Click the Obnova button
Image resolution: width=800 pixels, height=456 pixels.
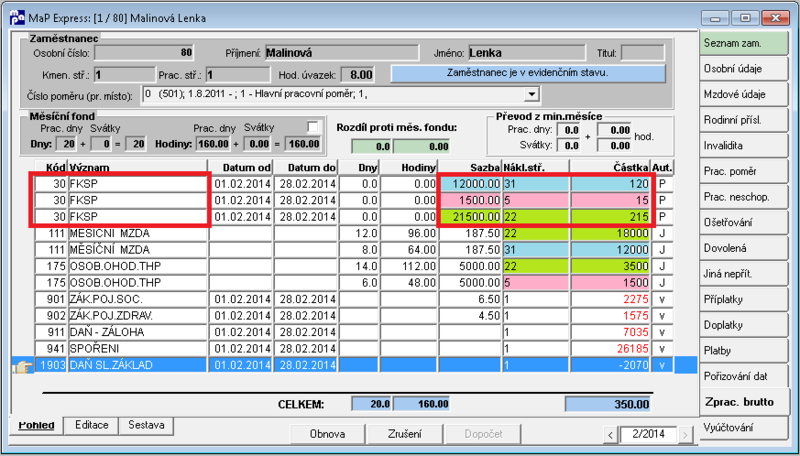pyautogui.click(x=328, y=434)
